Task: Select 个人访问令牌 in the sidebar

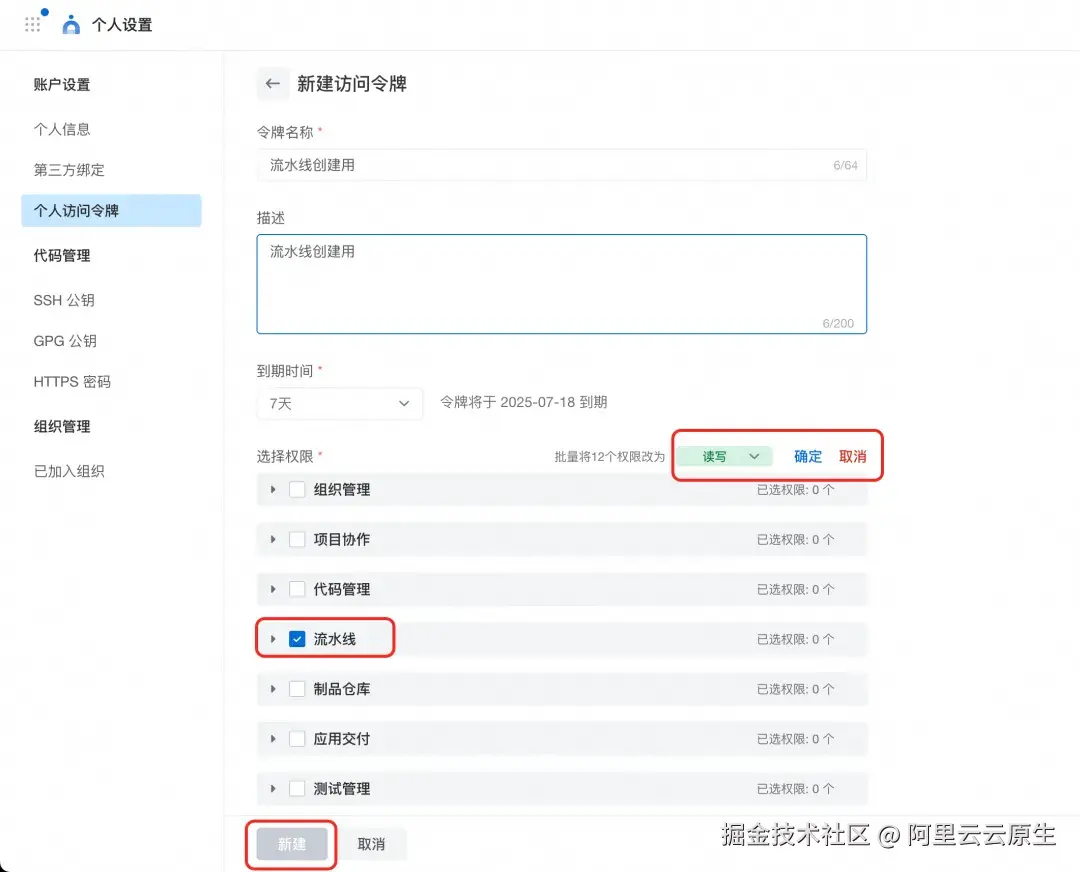Action: [x=111, y=211]
